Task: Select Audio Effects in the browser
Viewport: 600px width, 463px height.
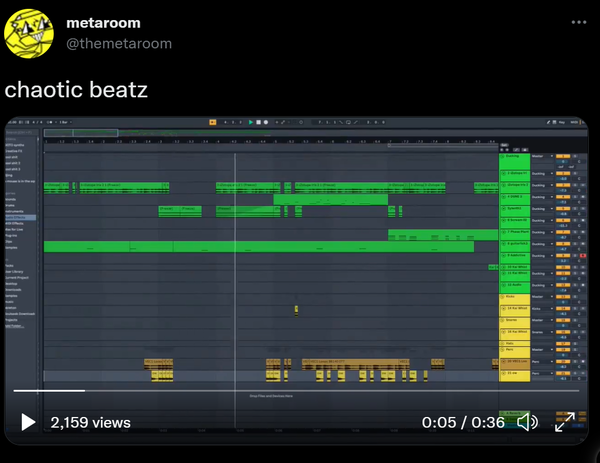Action: coord(20,217)
